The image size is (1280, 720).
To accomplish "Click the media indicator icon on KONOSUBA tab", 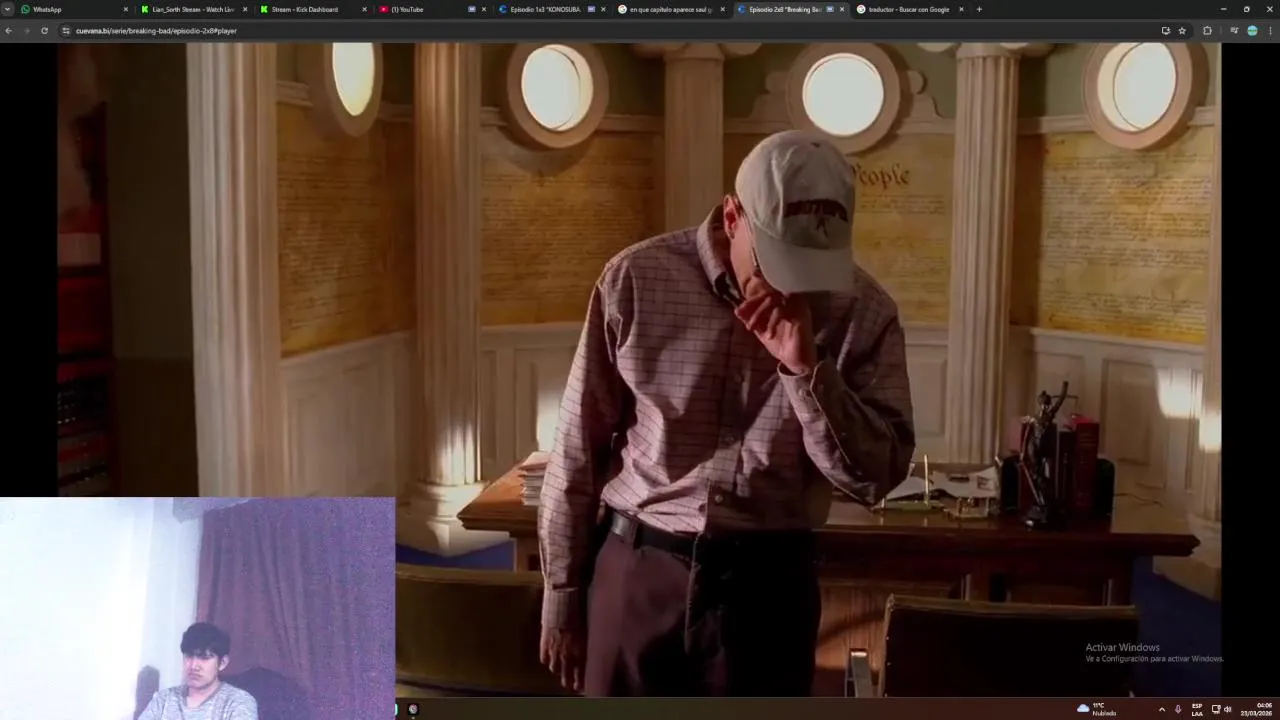I will coord(591,9).
